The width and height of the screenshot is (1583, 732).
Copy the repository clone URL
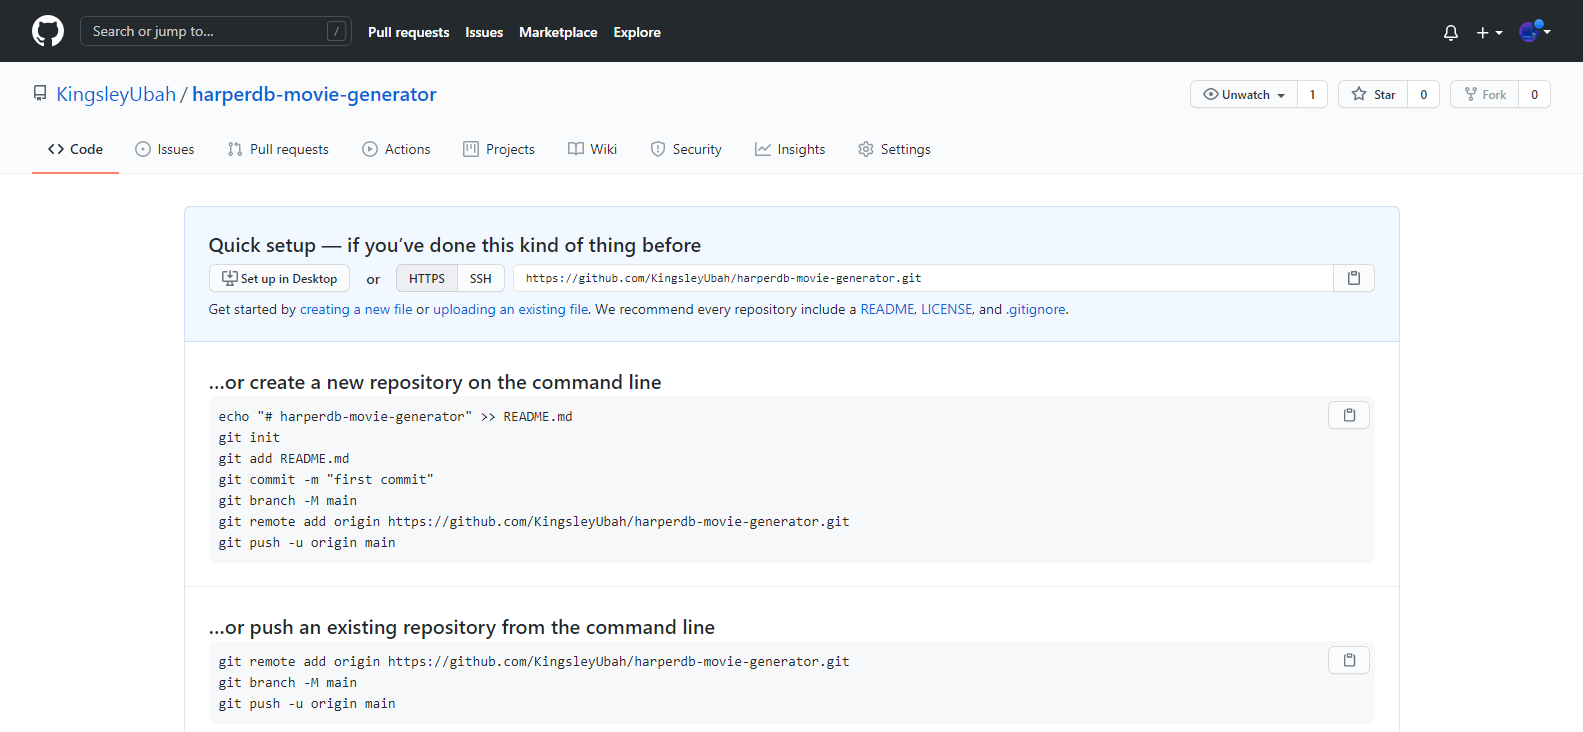[x=1354, y=278]
